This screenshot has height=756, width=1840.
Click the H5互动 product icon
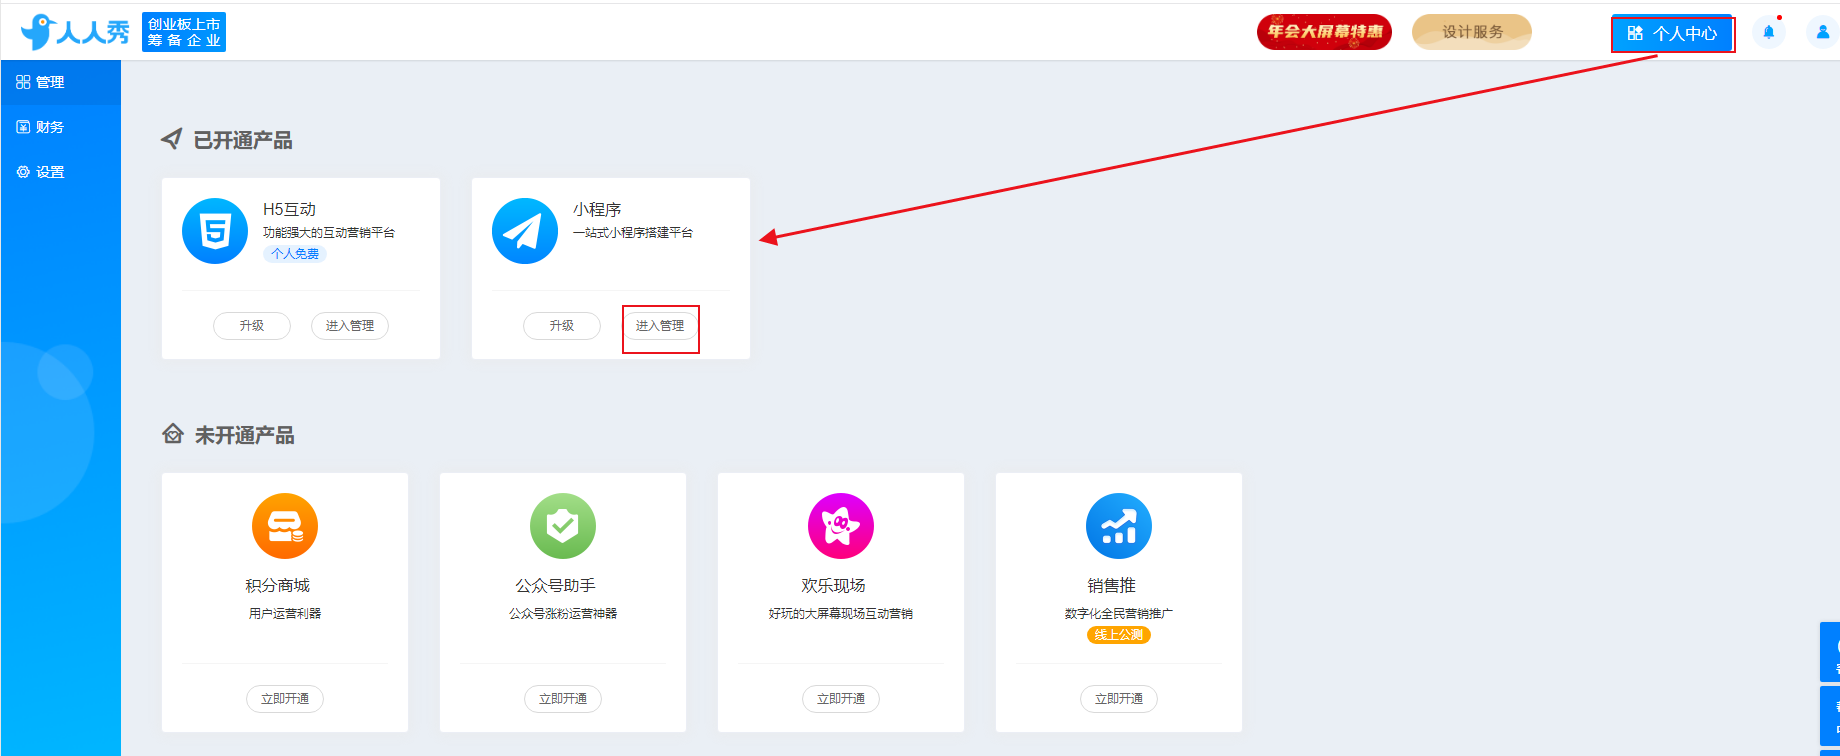pos(215,231)
